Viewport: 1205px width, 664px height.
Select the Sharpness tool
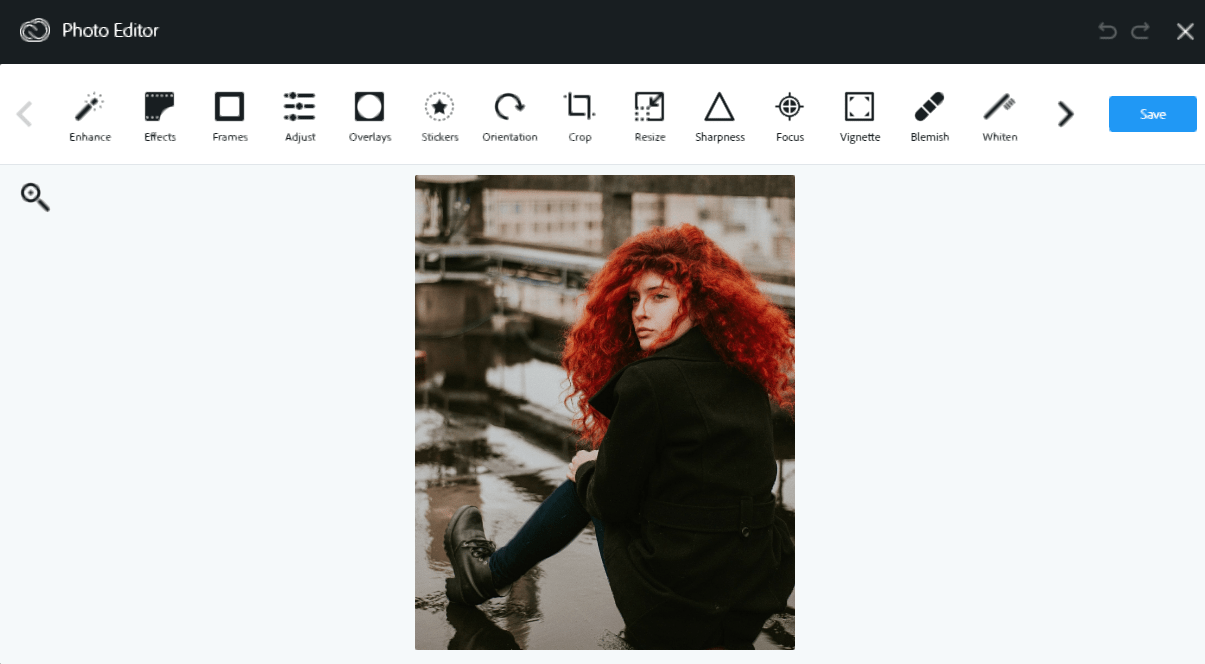(719, 113)
